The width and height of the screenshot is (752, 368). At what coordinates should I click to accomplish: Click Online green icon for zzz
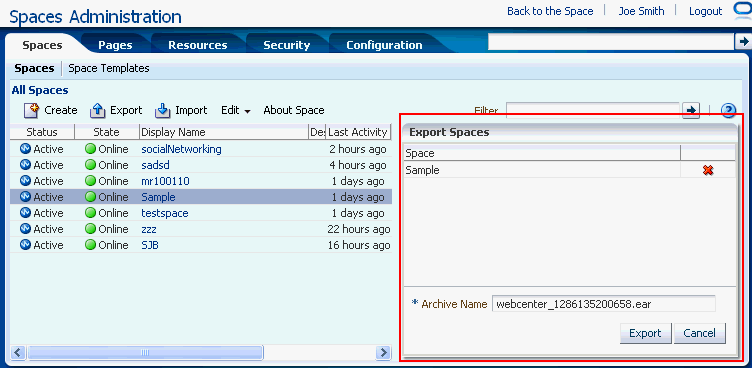(x=90, y=229)
